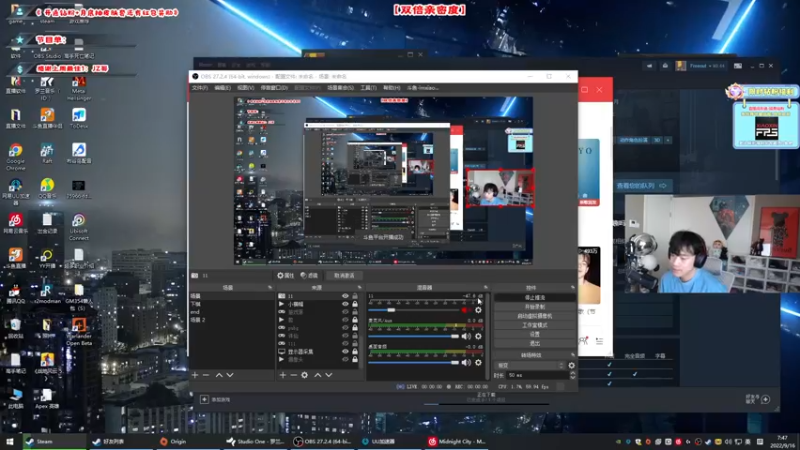Unmute mixer track 11 red speaker
This screenshot has width=800, height=450.
click(x=465, y=310)
